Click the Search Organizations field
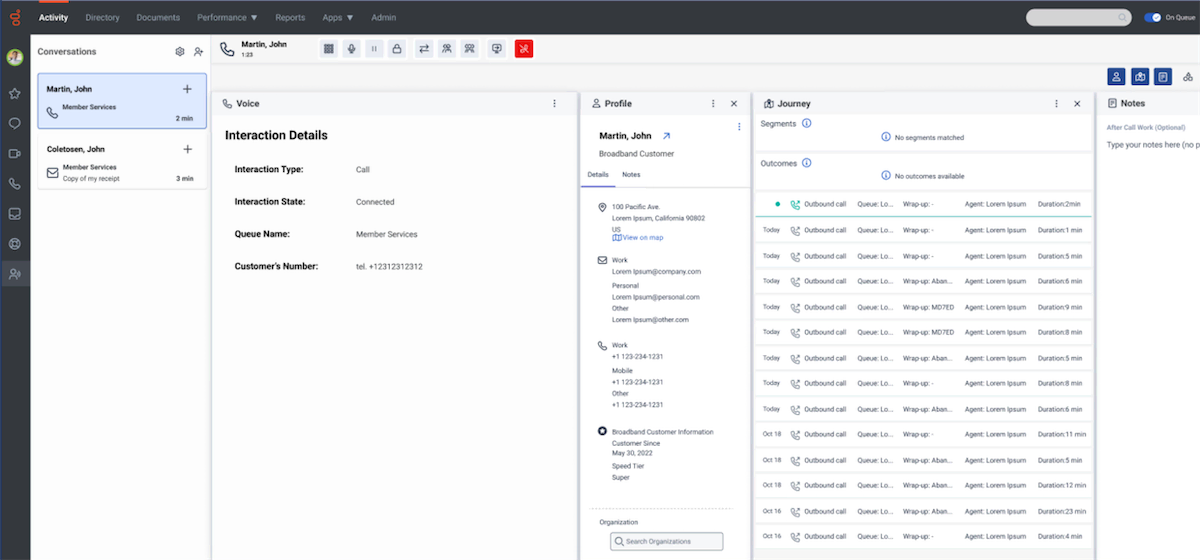This screenshot has height=560, width=1200. click(x=666, y=541)
